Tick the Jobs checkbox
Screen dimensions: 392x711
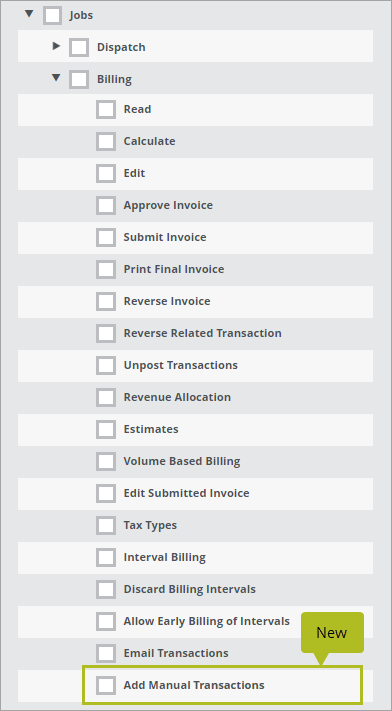(53, 15)
